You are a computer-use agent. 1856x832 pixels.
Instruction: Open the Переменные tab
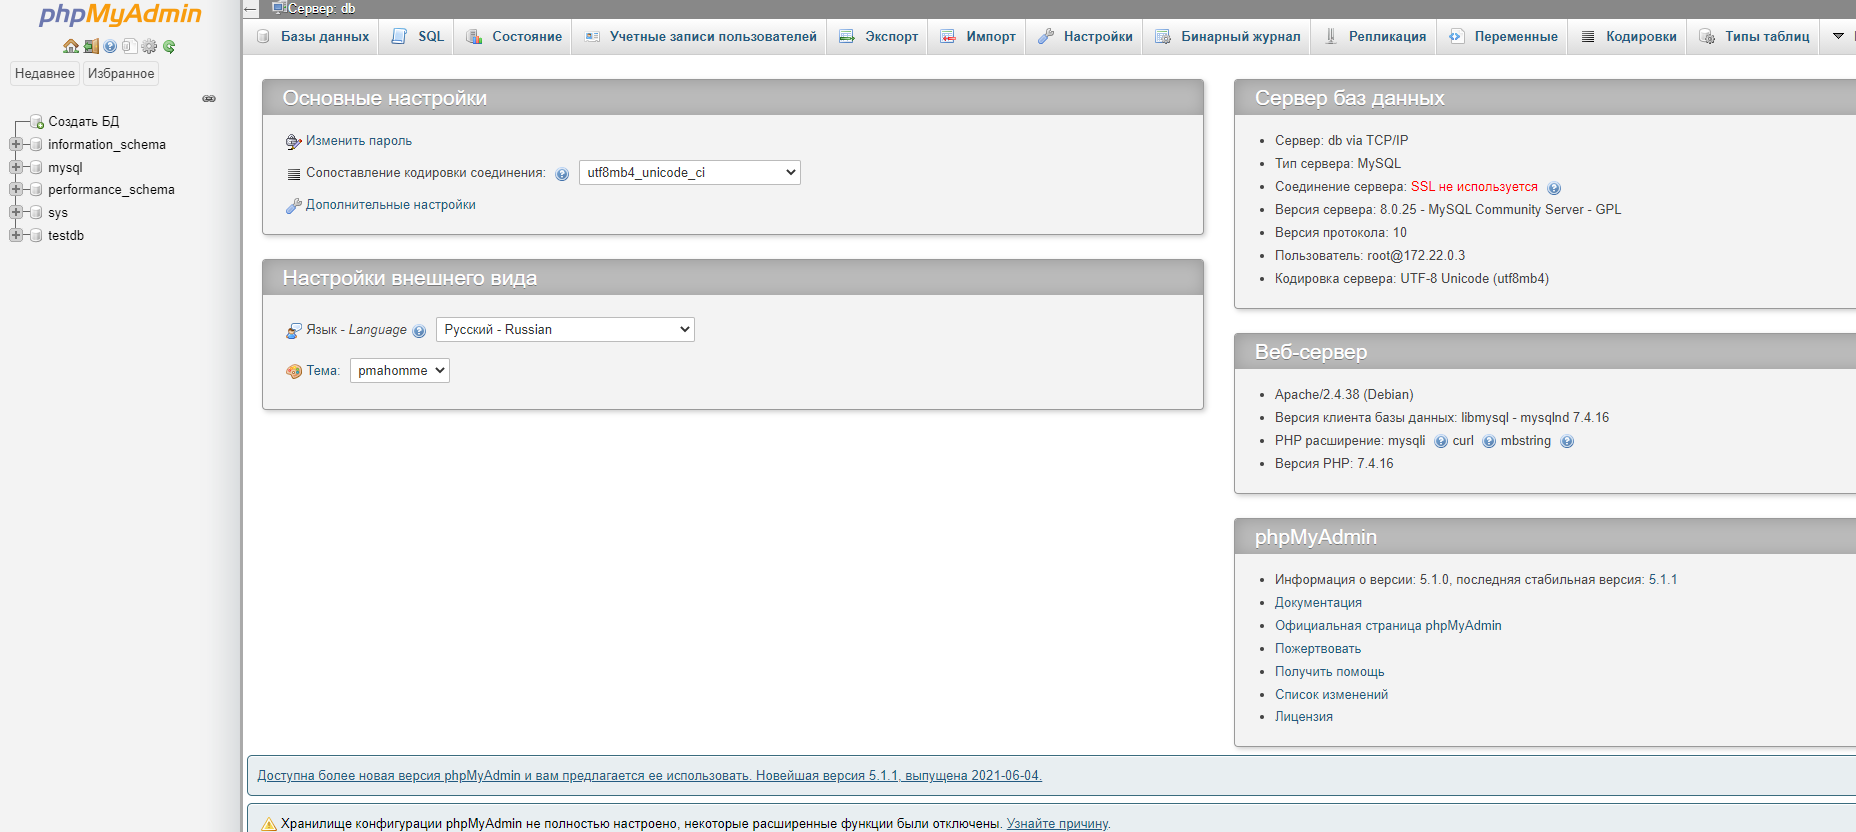tap(1503, 36)
